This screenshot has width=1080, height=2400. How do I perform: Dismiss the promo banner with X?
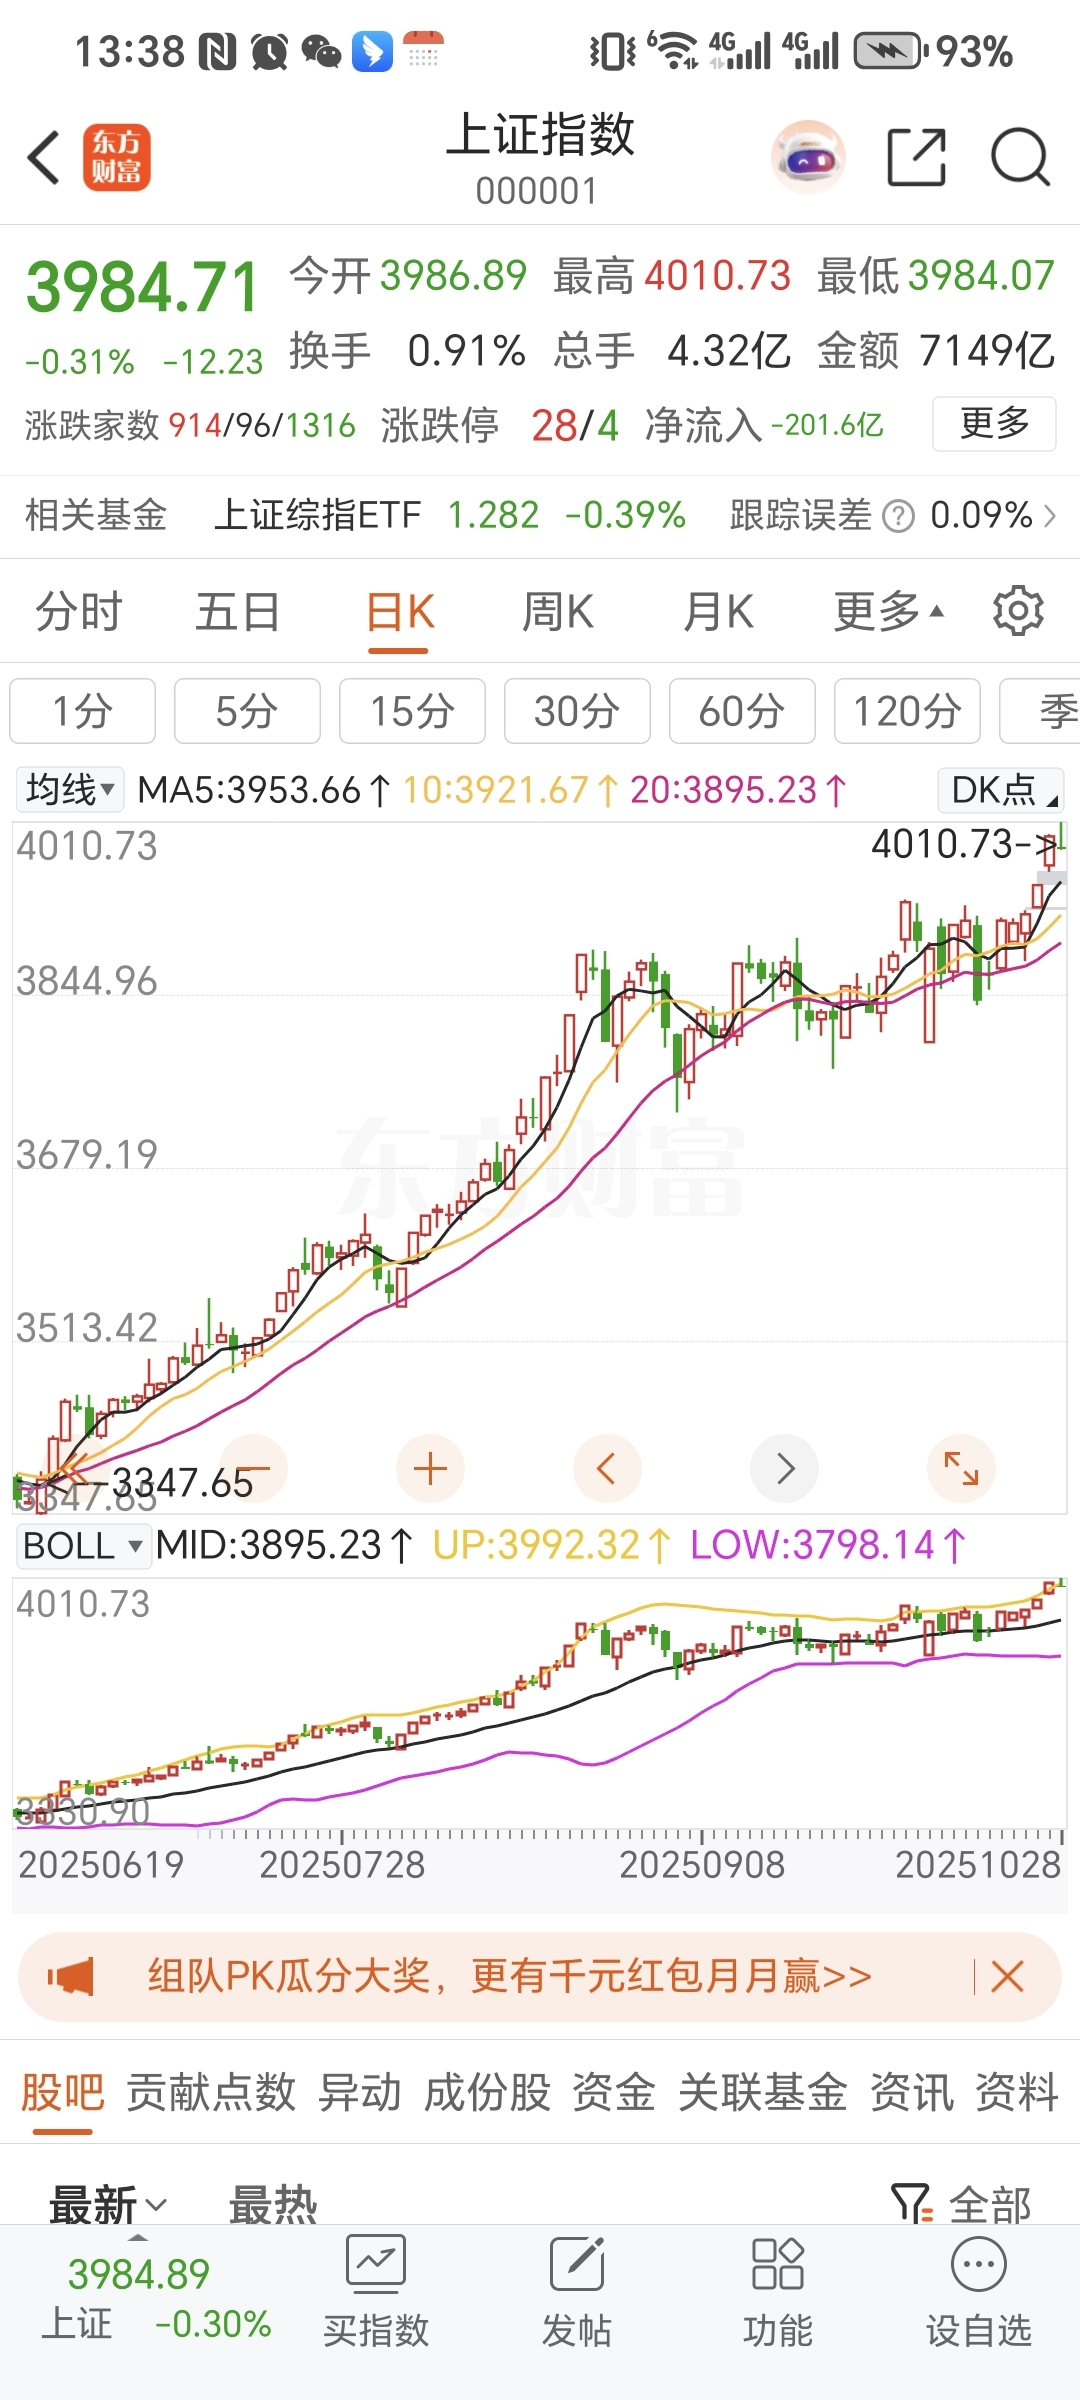pyautogui.click(x=1007, y=1977)
